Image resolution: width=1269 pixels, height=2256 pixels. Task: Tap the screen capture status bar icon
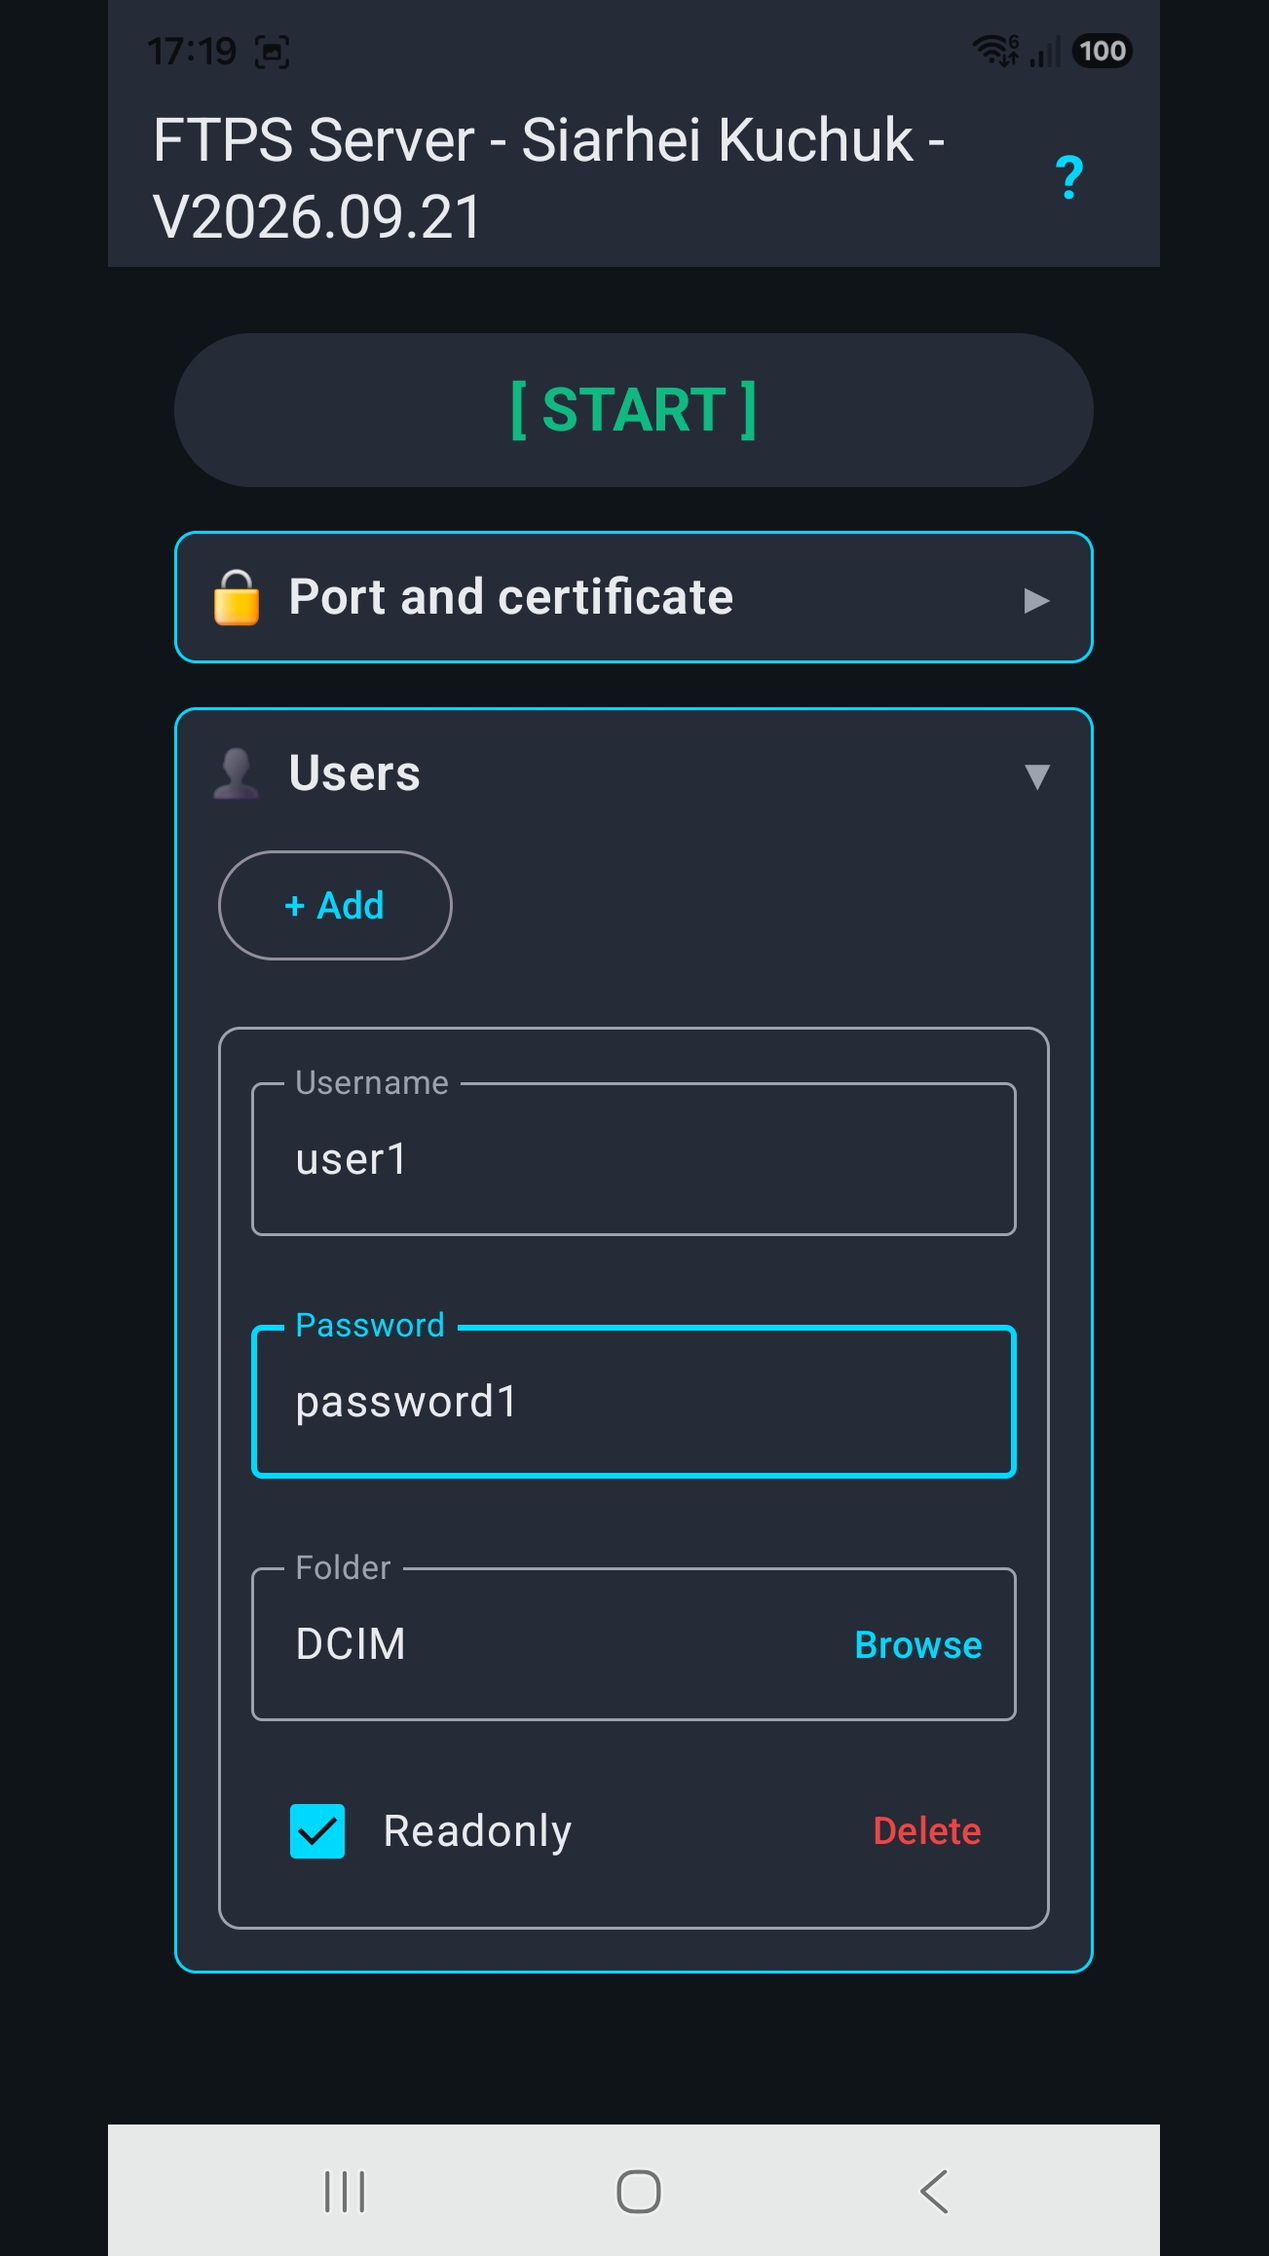(x=272, y=51)
